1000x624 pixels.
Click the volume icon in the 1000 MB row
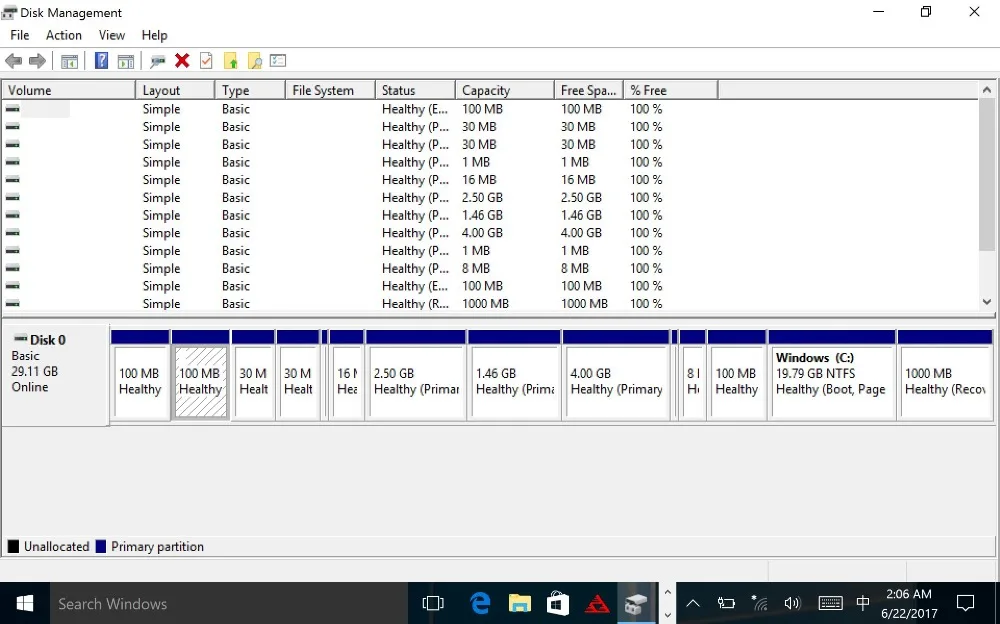point(12,304)
